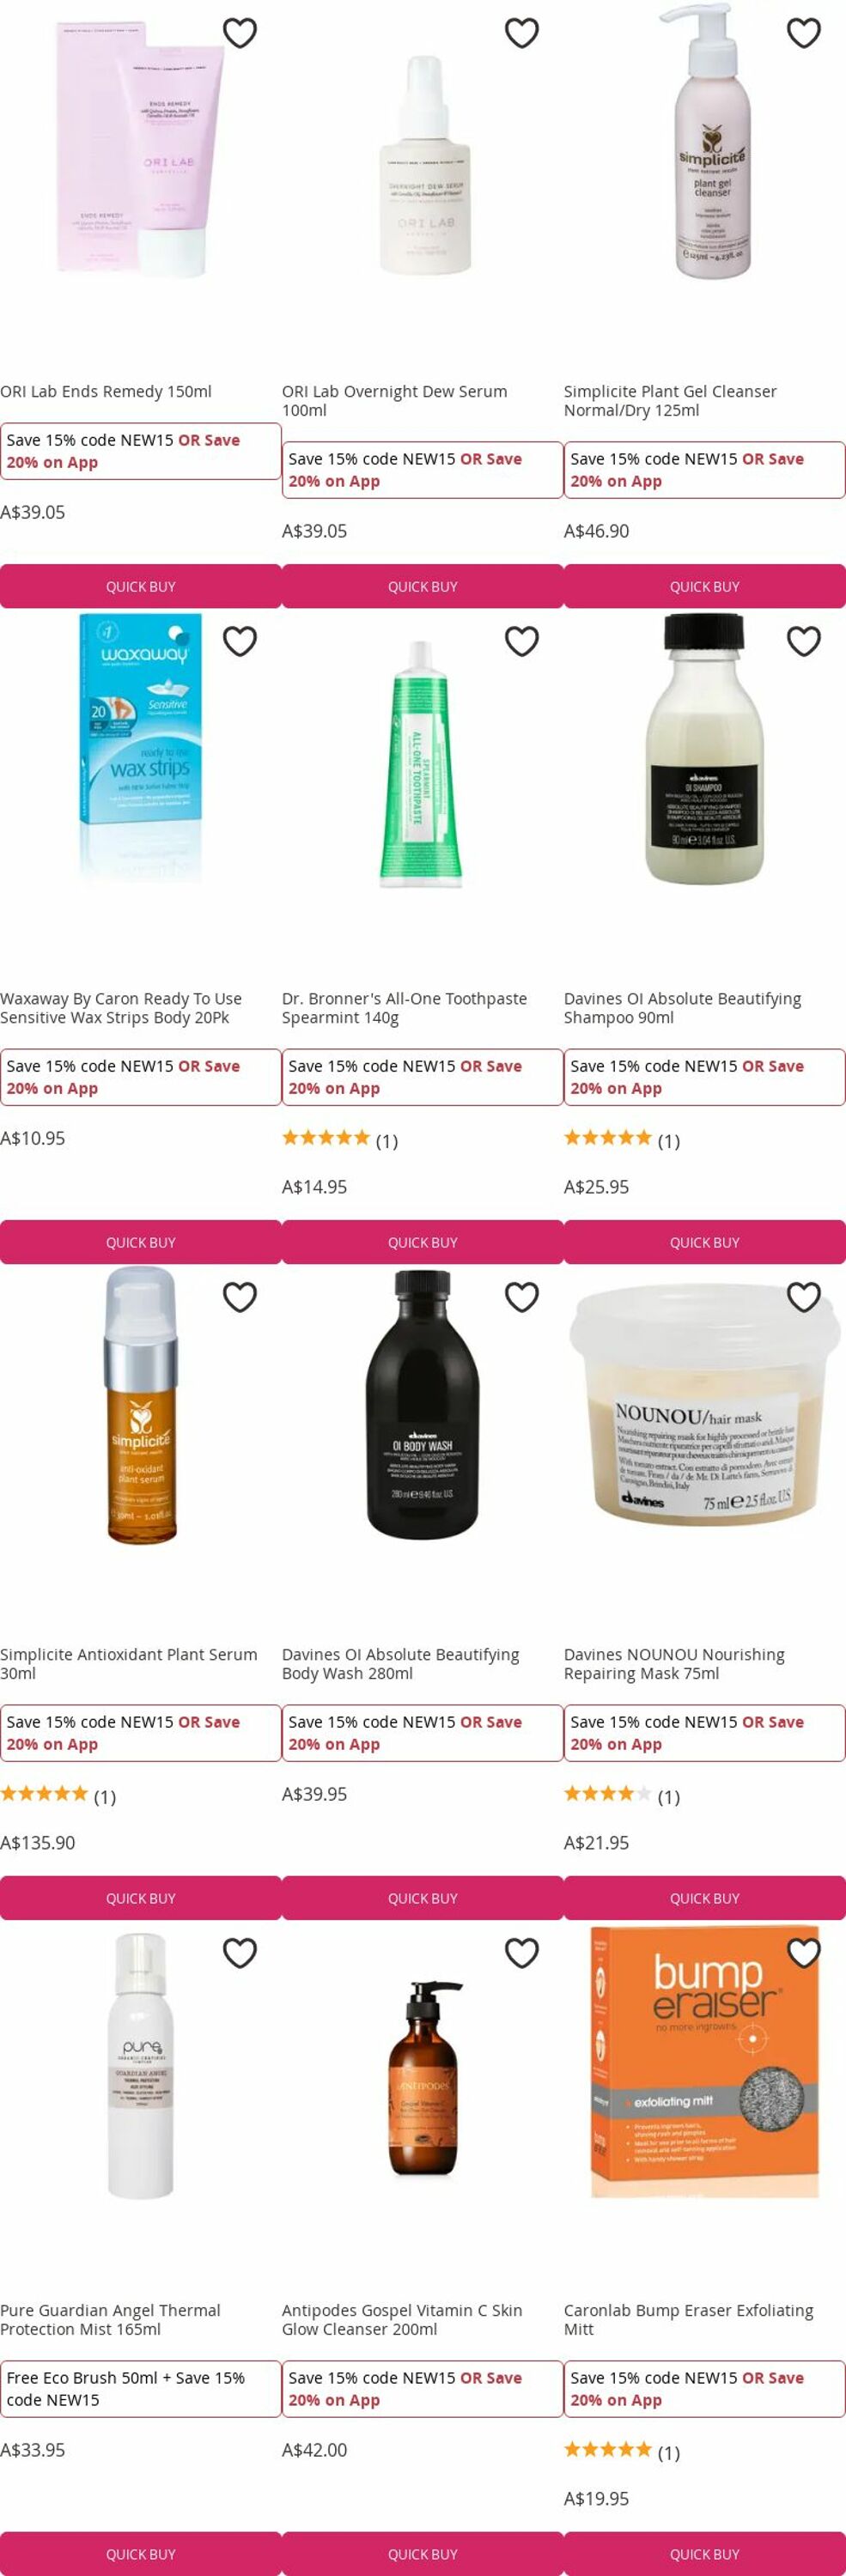Toggle wishlist heart on Antipodes Gospel Cleanser
Screen dimensions: 846x2576
point(522,1953)
